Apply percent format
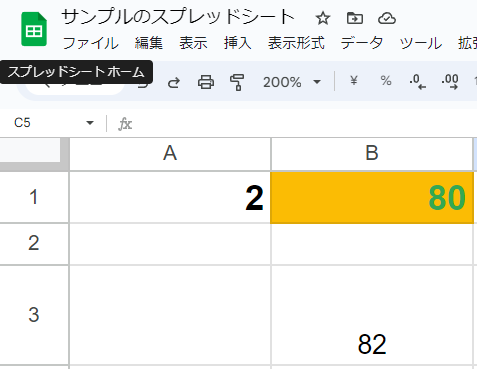This screenshot has width=477, height=369. pyautogui.click(x=386, y=81)
